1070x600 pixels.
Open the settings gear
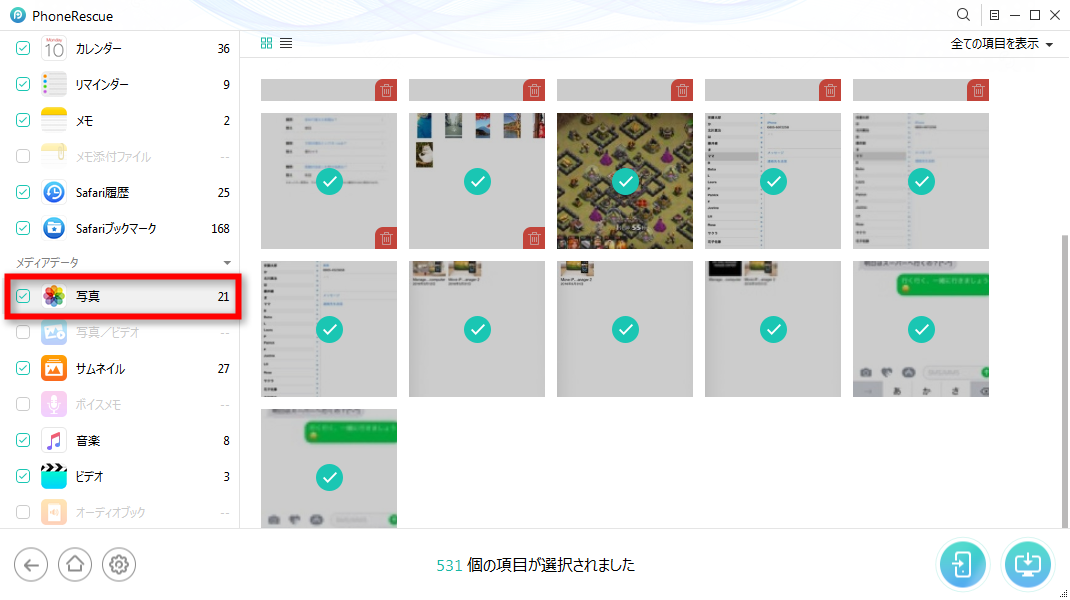pos(119,565)
